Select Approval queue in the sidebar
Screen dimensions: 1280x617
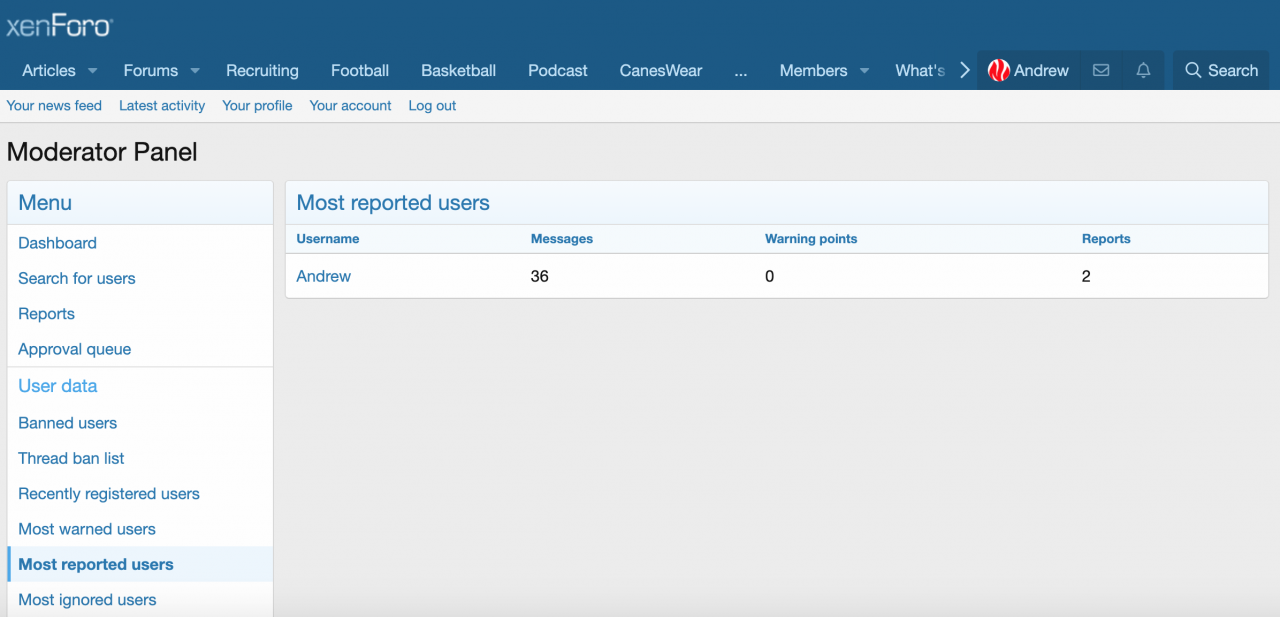(75, 349)
